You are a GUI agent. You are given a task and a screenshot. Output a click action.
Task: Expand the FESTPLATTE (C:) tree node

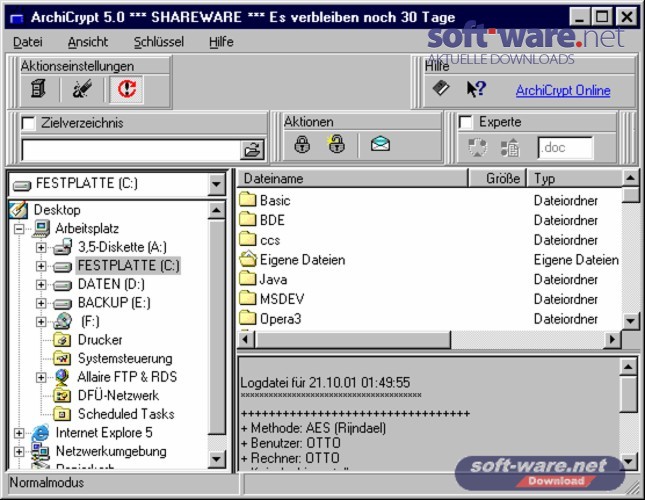coord(41,266)
